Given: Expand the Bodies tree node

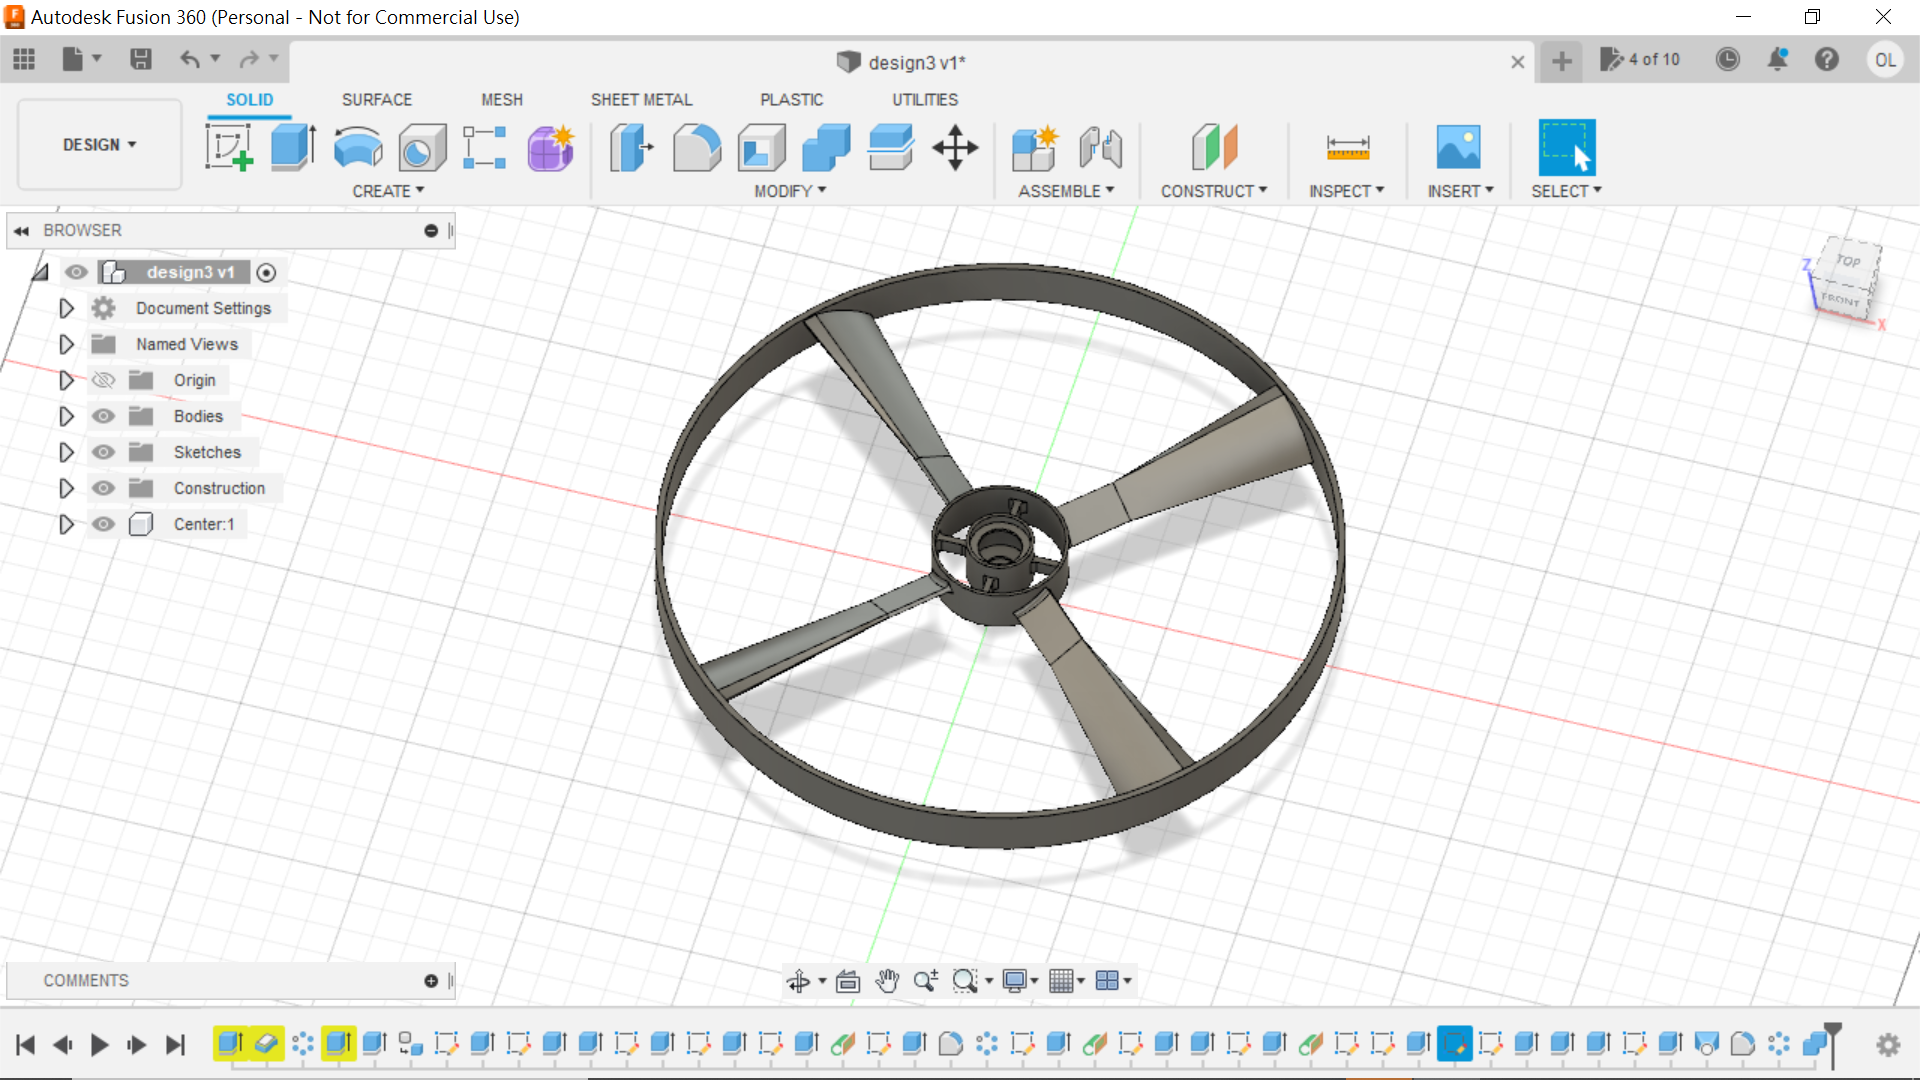Looking at the screenshot, I should click(66, 416).
